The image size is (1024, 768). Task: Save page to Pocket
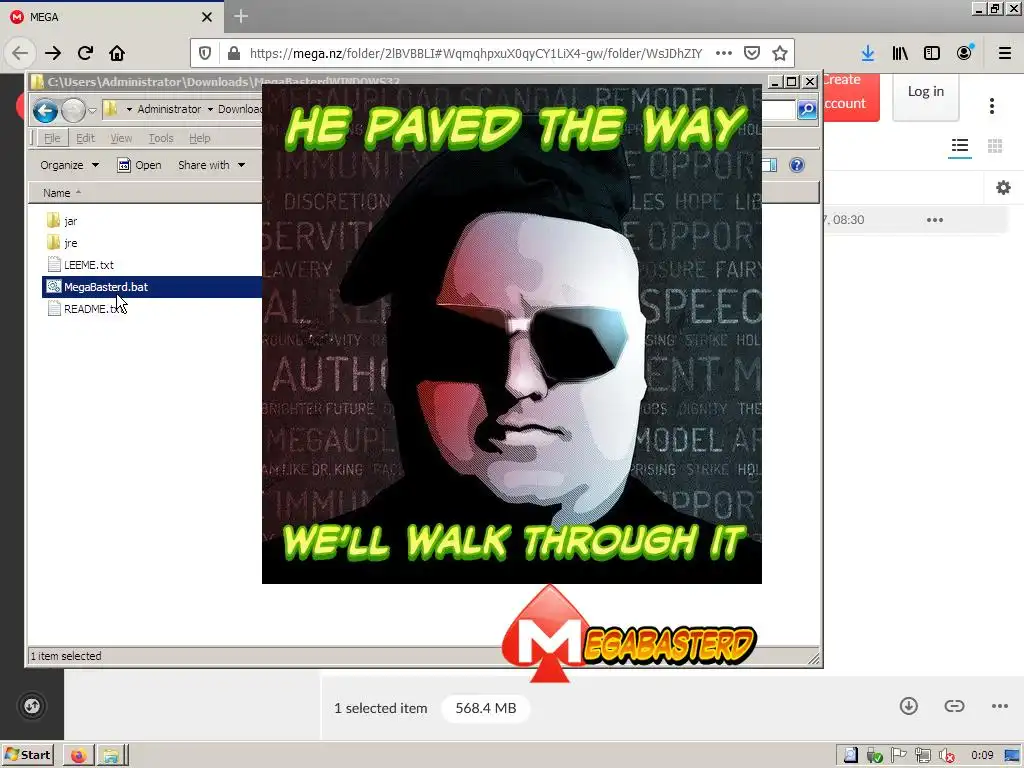coord(752,53)
